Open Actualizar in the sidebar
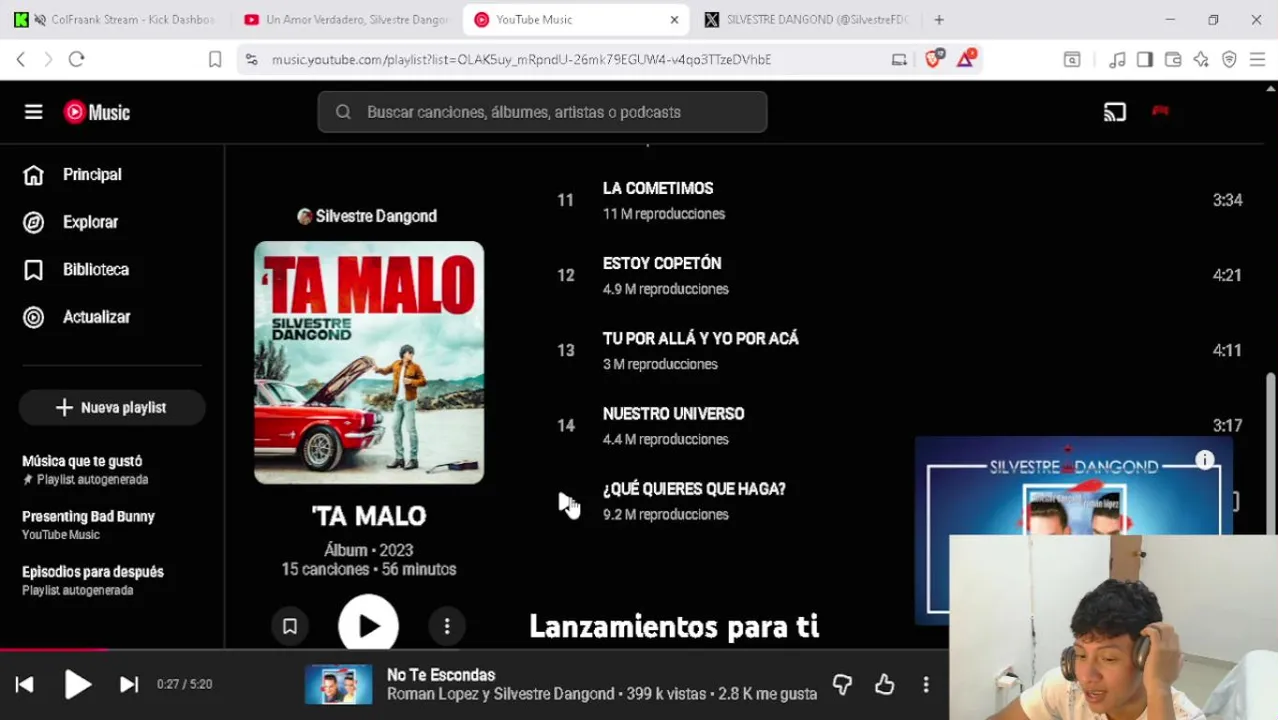The width and height of the screenshot is (1278, 720). [x=76, y=317]
